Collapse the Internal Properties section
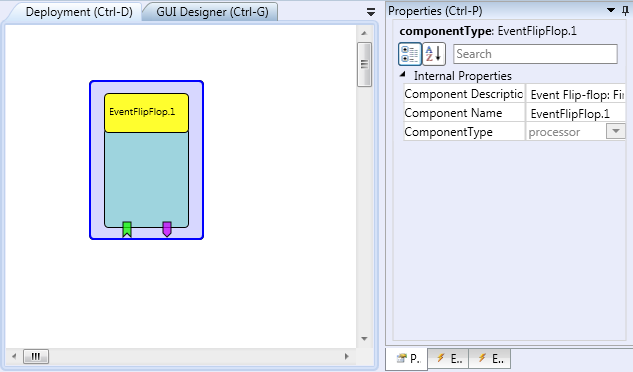Screen dimensions: 633x372 tap(402, 75)
